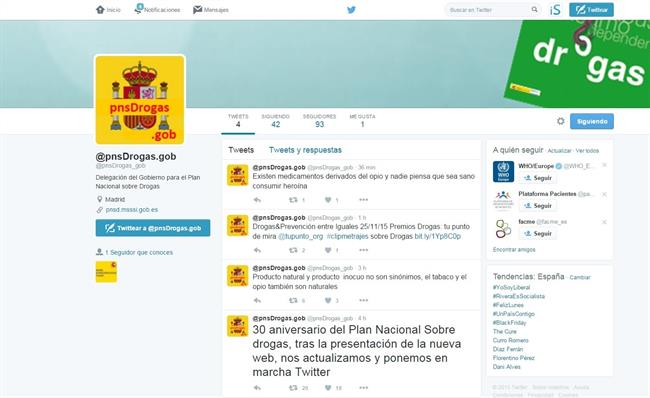
Task: Click the known follower's avatar thumbnail
Action: pos(106,272)
